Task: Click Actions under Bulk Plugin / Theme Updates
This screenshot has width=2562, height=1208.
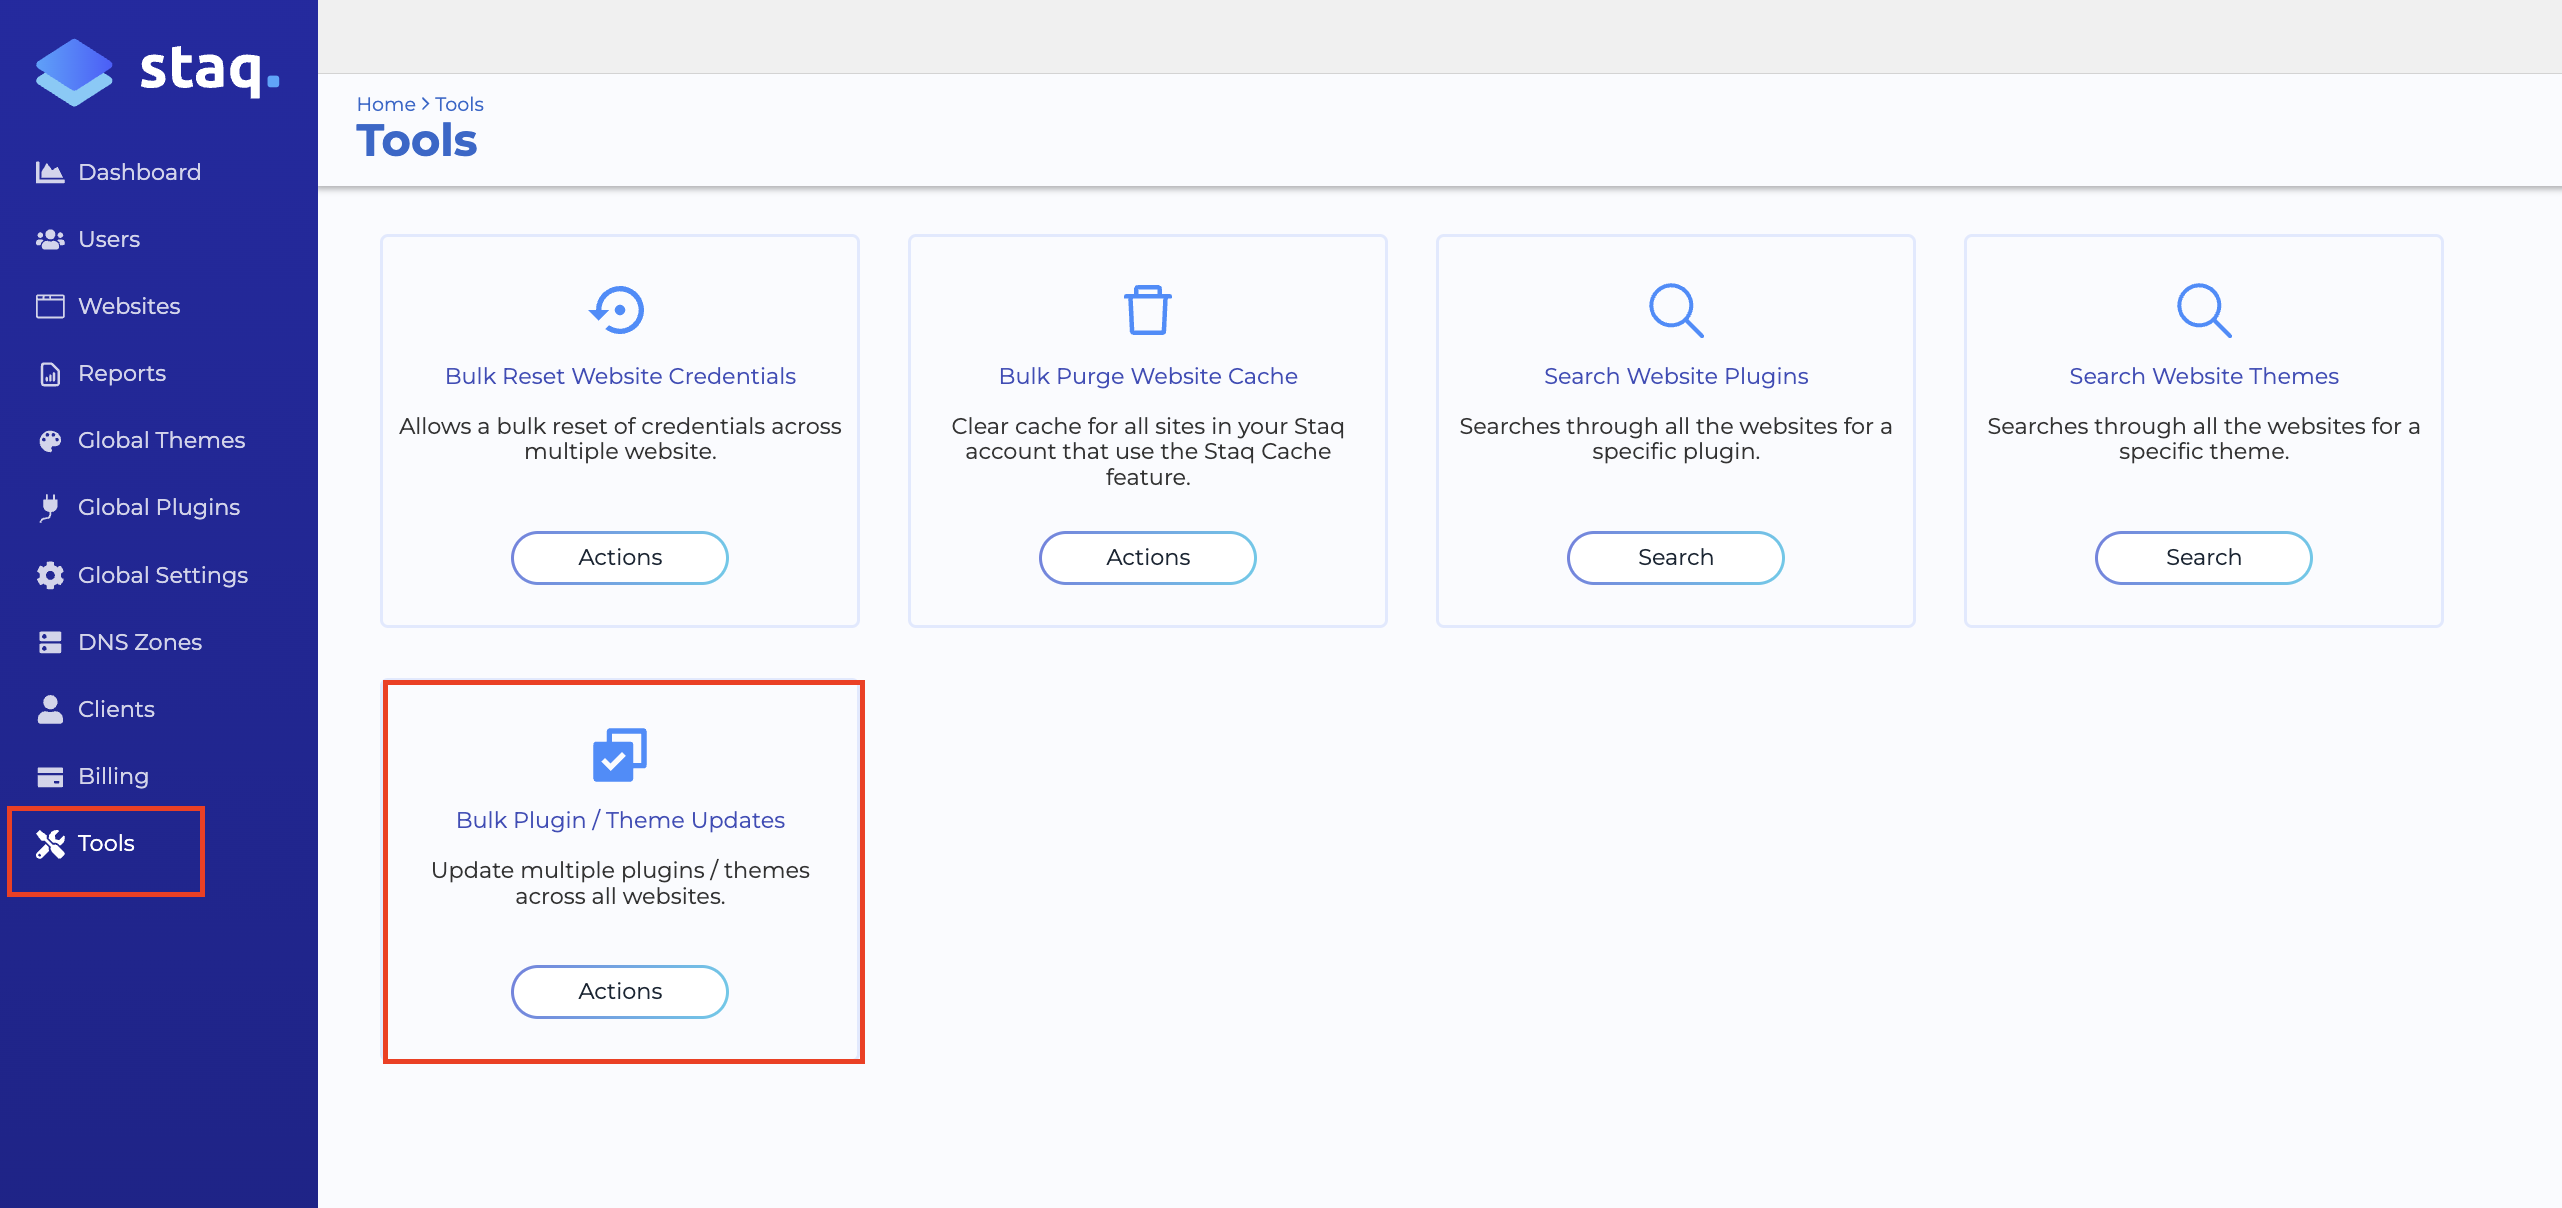Action: point(620,991)
